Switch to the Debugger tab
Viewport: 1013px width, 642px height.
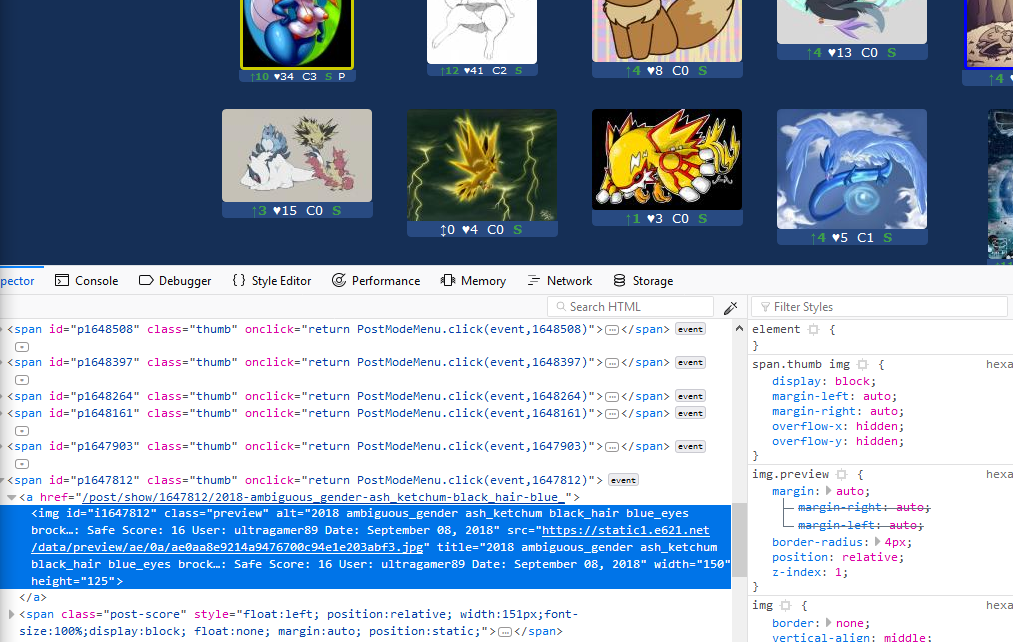175,281
